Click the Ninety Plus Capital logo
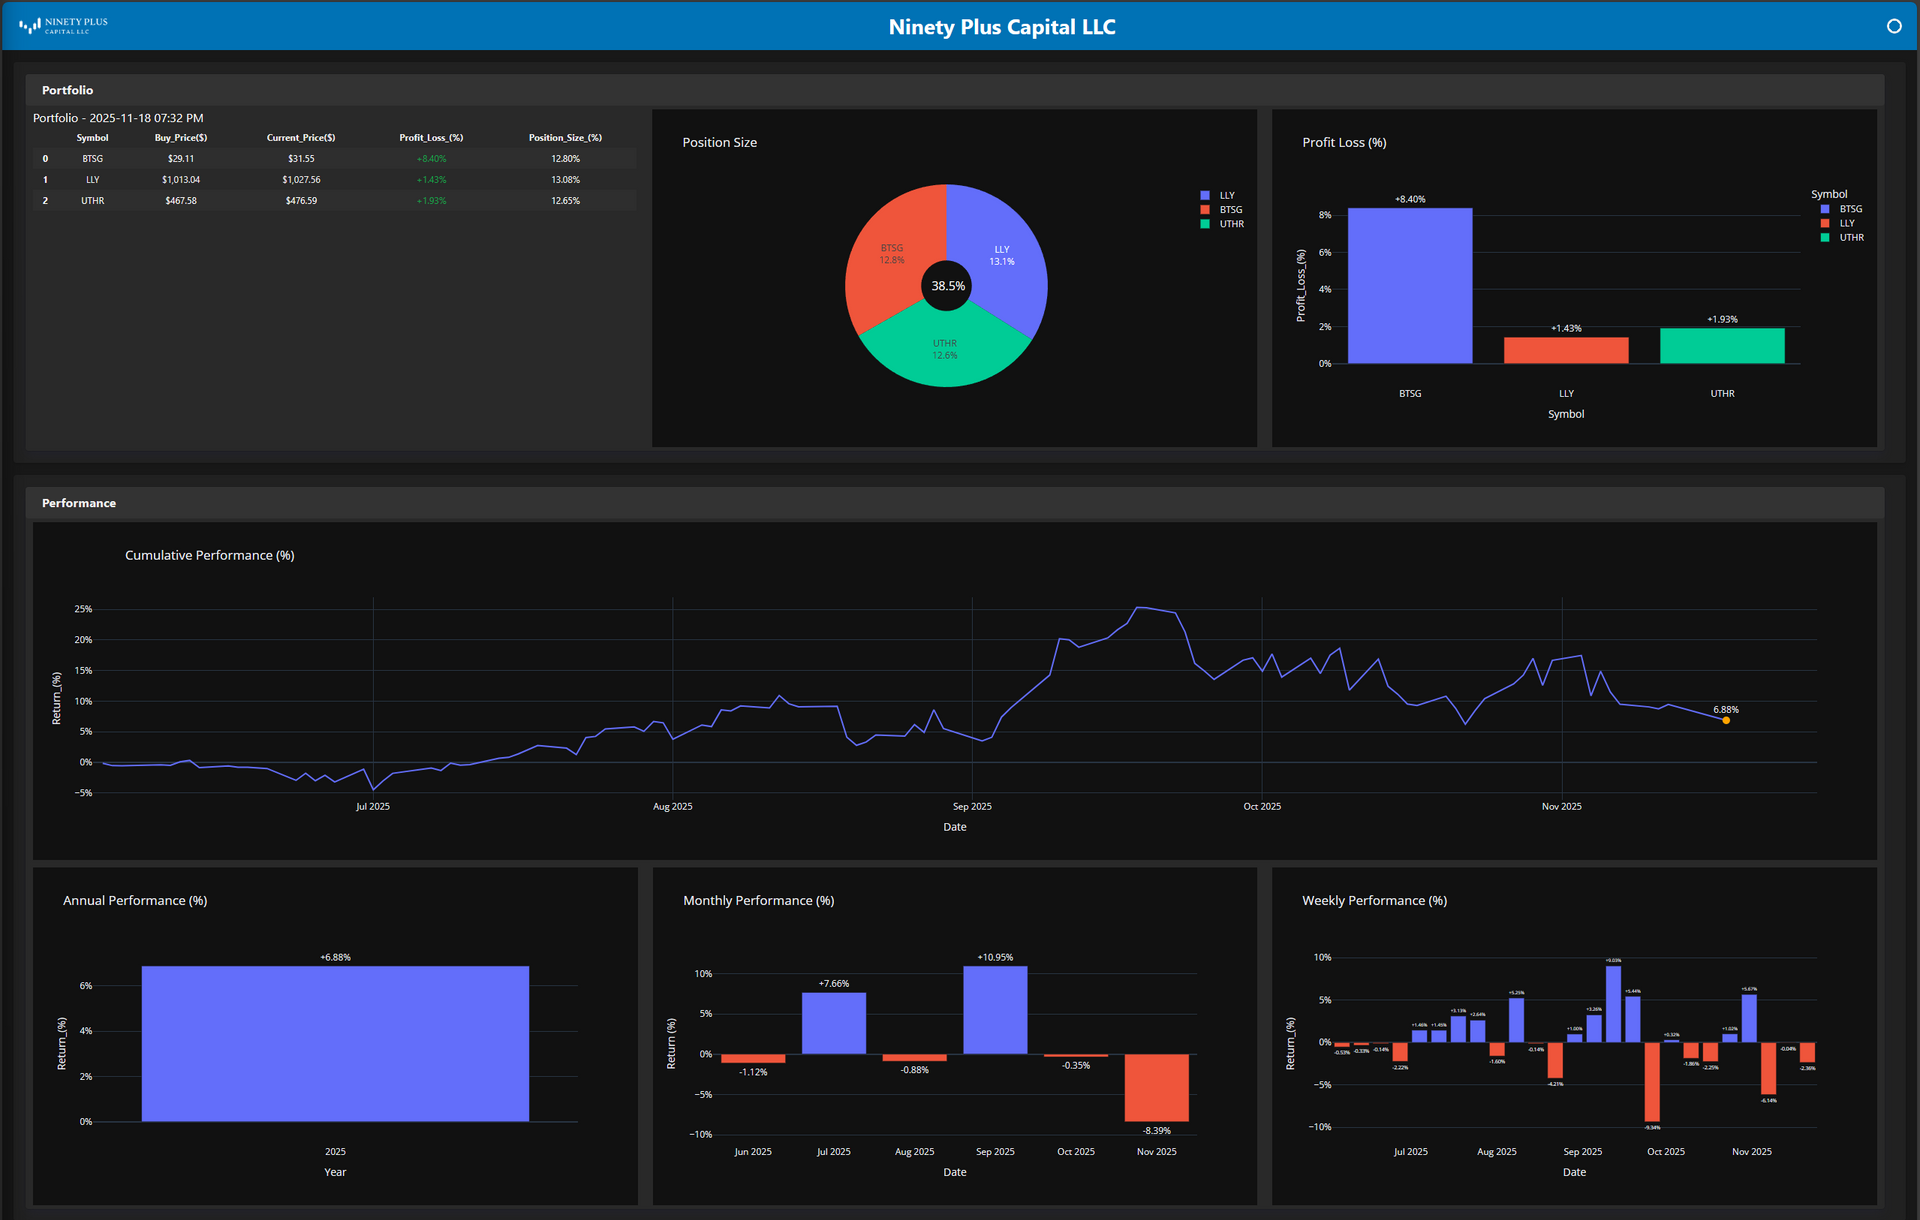Screen dimensions: 1920x1220 pyautogui.click(x=63, y=26)
